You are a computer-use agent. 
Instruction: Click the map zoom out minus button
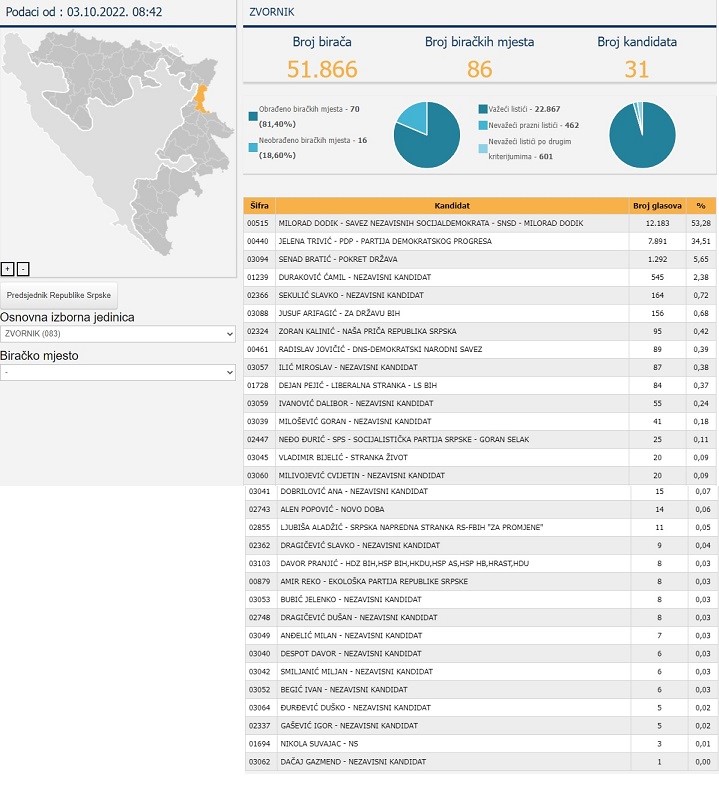[23, 268]
